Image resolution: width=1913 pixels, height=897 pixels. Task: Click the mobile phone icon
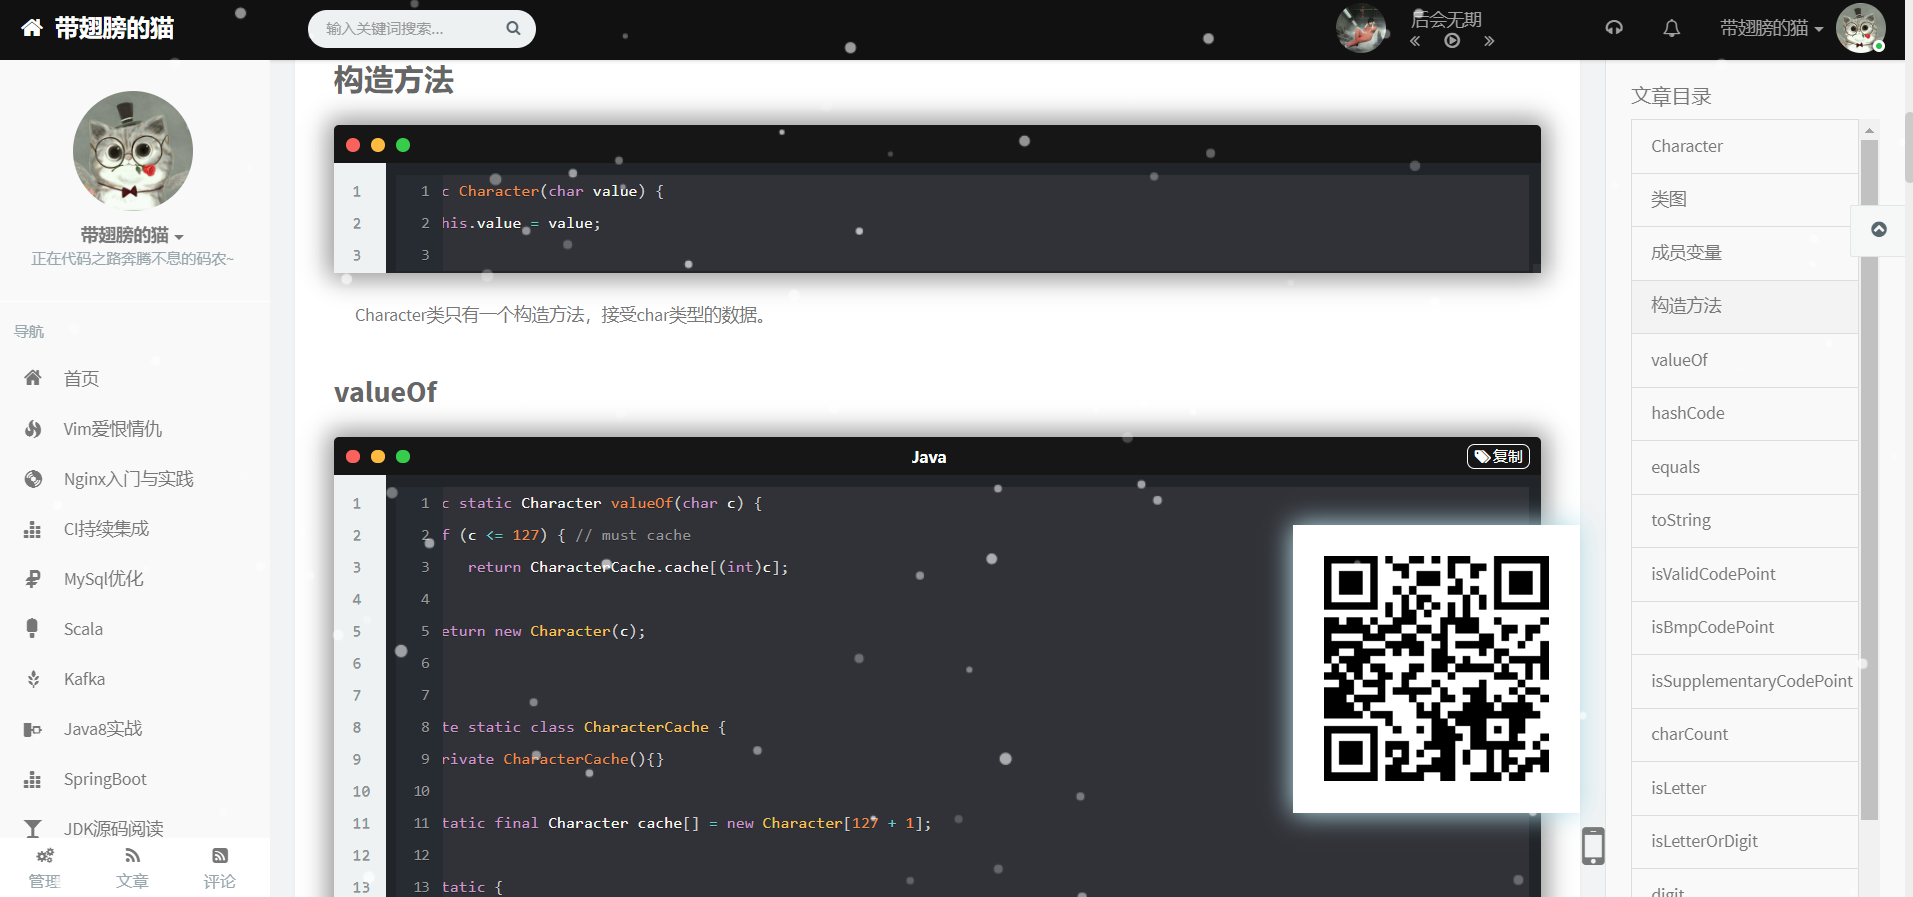point(1593,846)
